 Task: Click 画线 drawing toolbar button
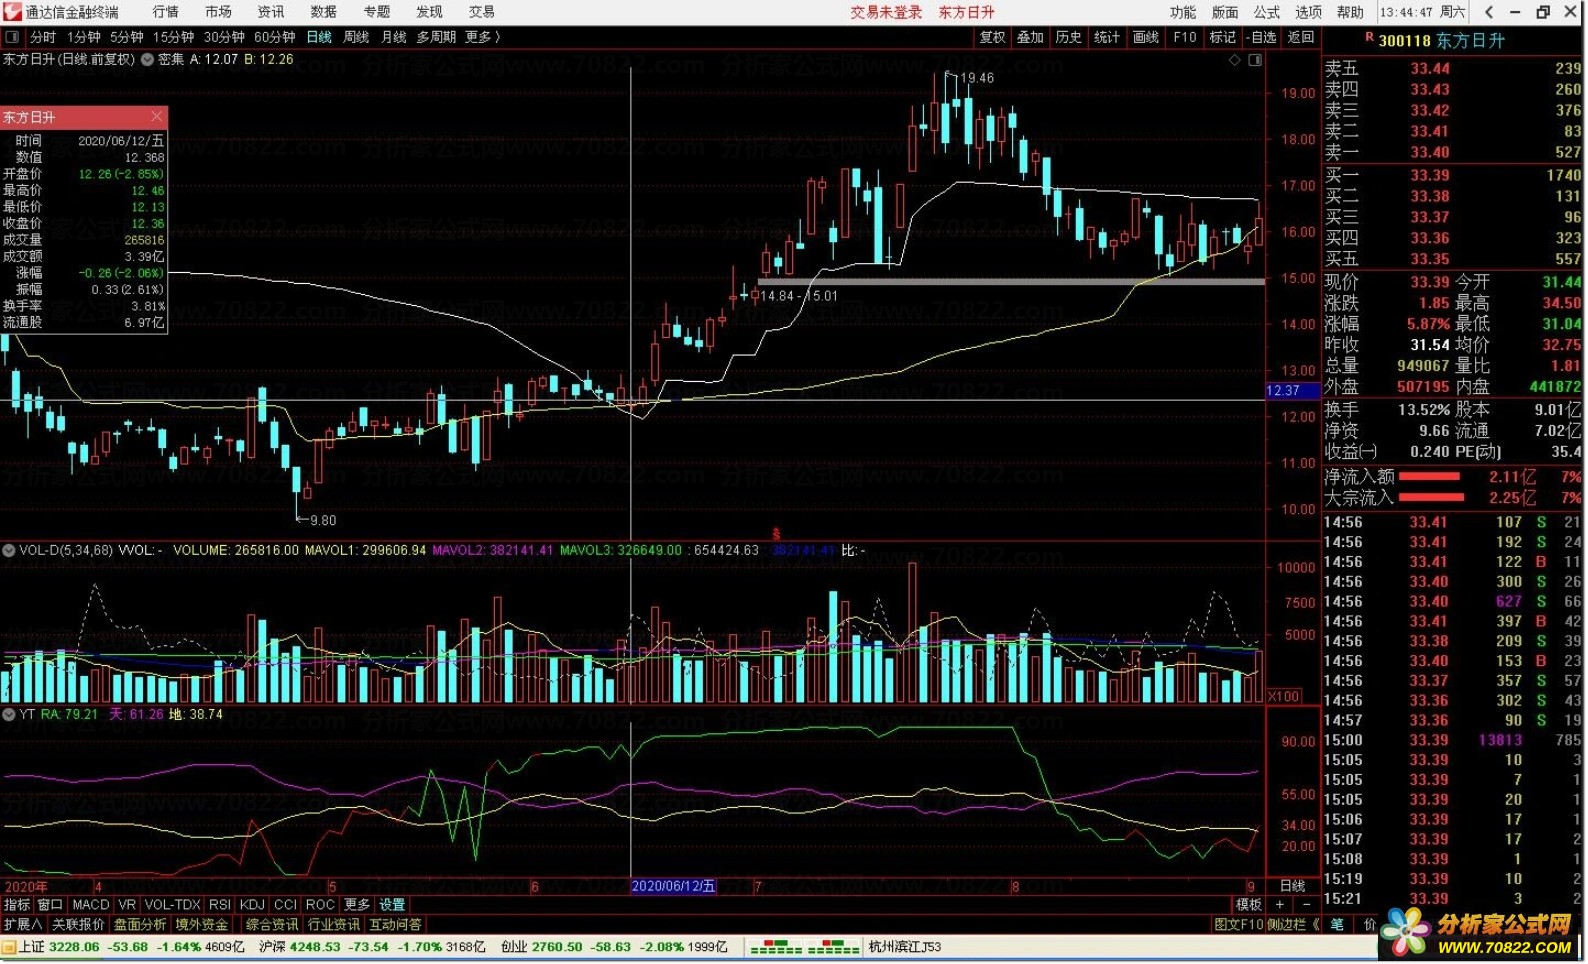tap(1146, 37)
